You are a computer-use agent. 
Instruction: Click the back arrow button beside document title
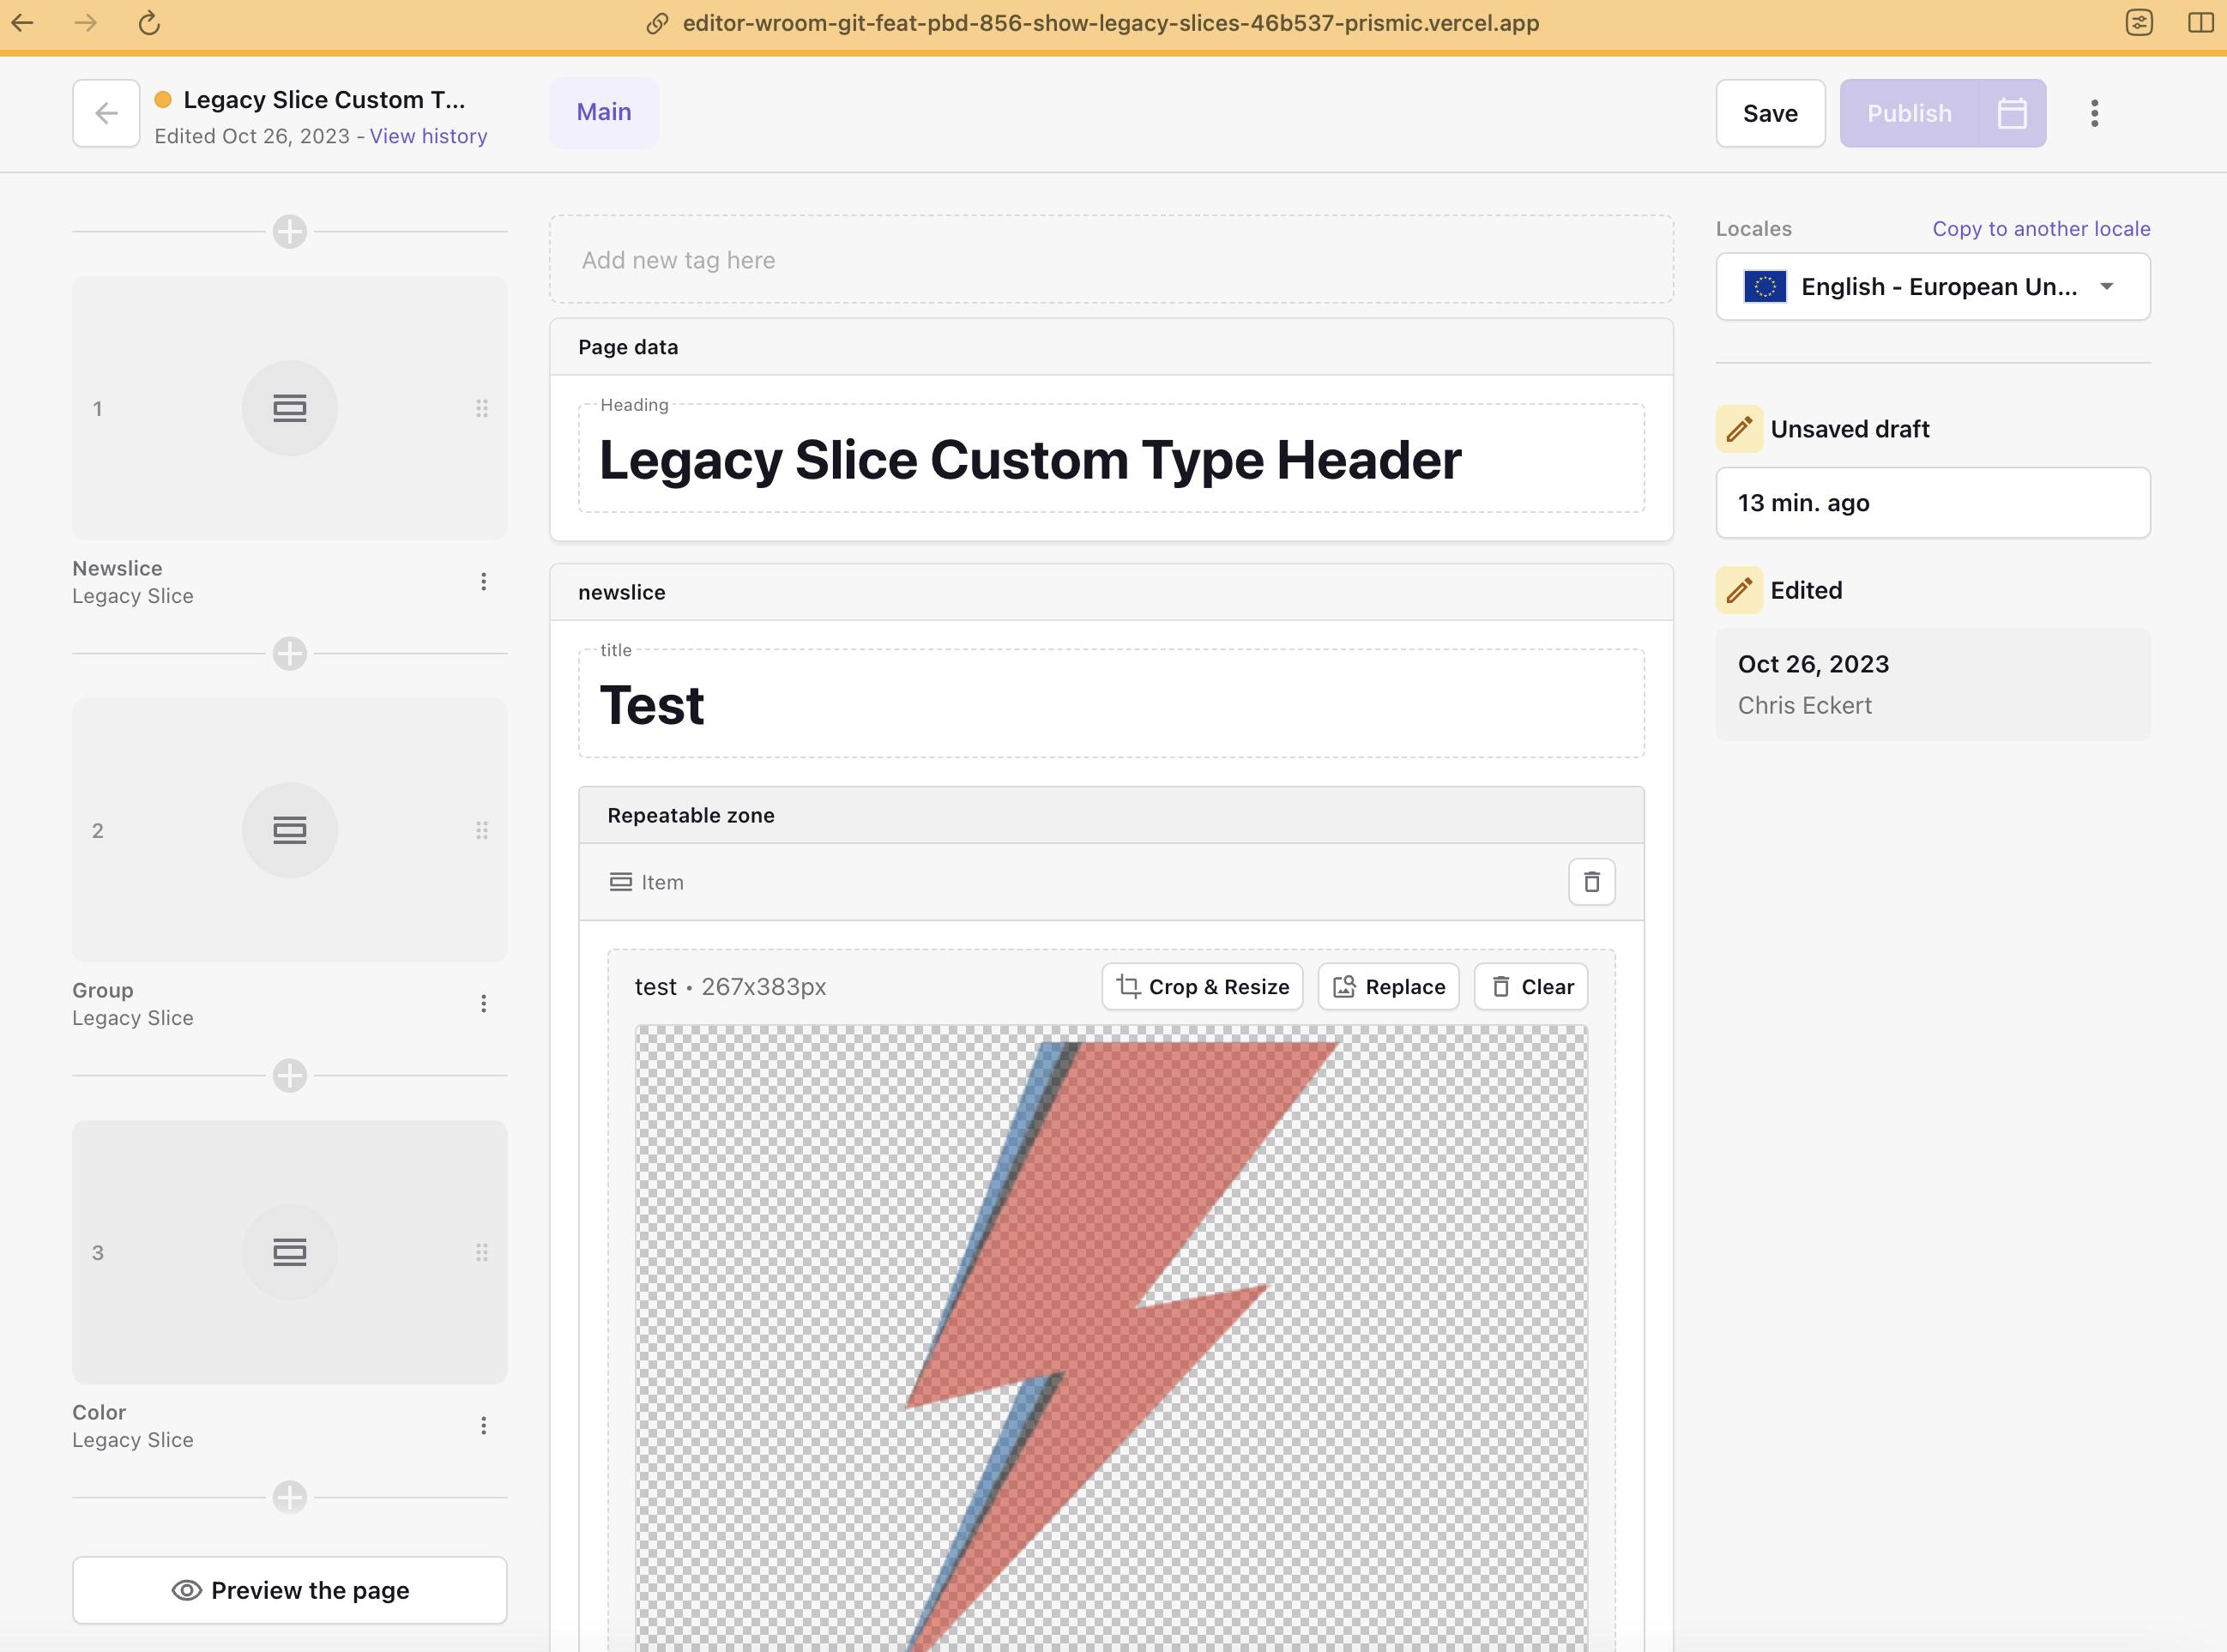pyautogui.click(x=106, y=113)
